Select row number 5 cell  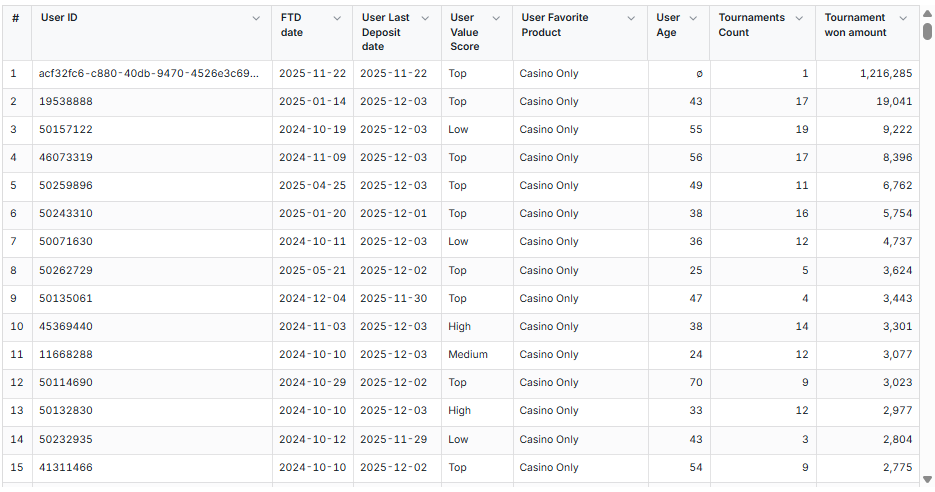(x=14, y=186)
